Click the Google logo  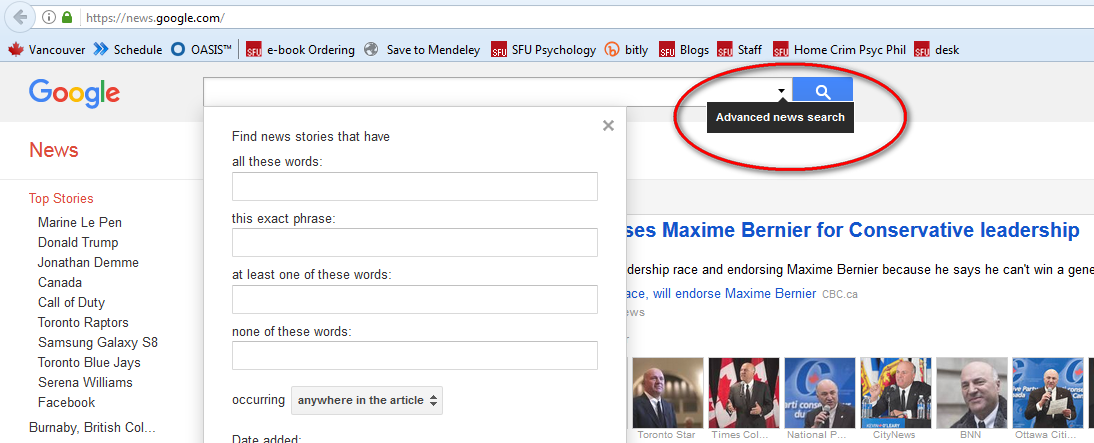tap(75, 93)
